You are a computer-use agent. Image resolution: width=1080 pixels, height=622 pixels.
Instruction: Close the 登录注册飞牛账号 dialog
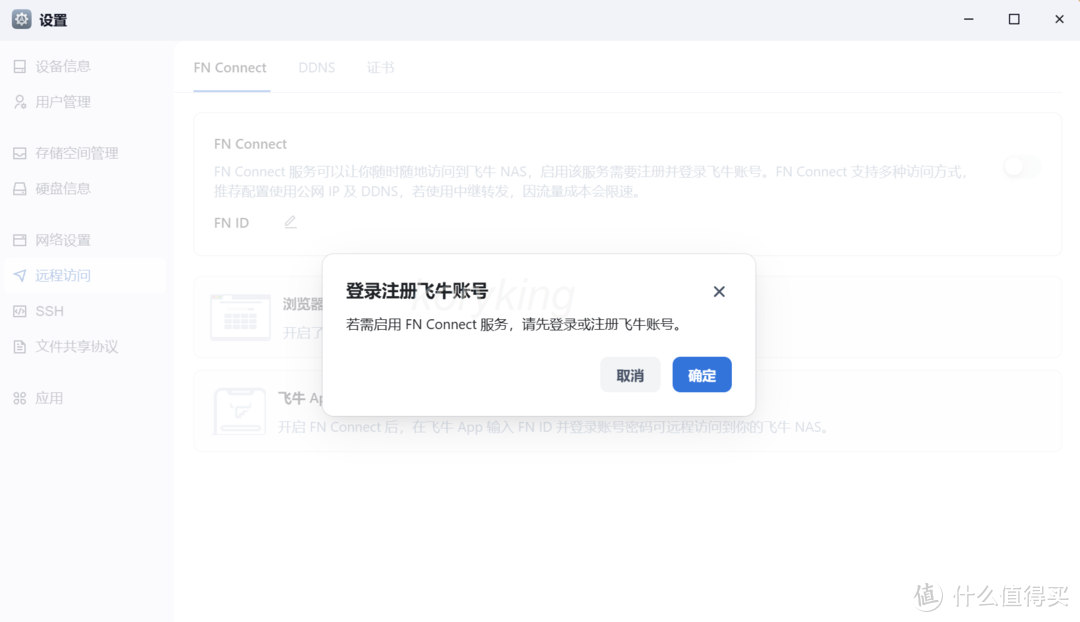719,291
